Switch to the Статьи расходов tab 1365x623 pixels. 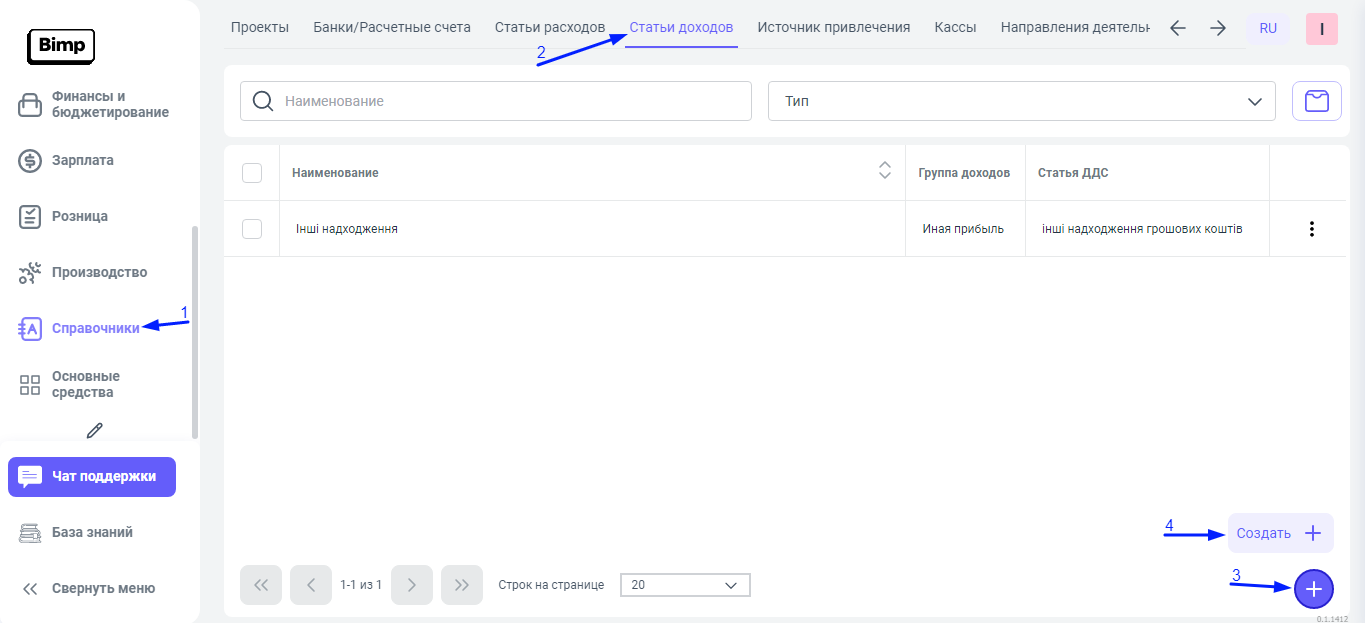(x=549, y=27)
